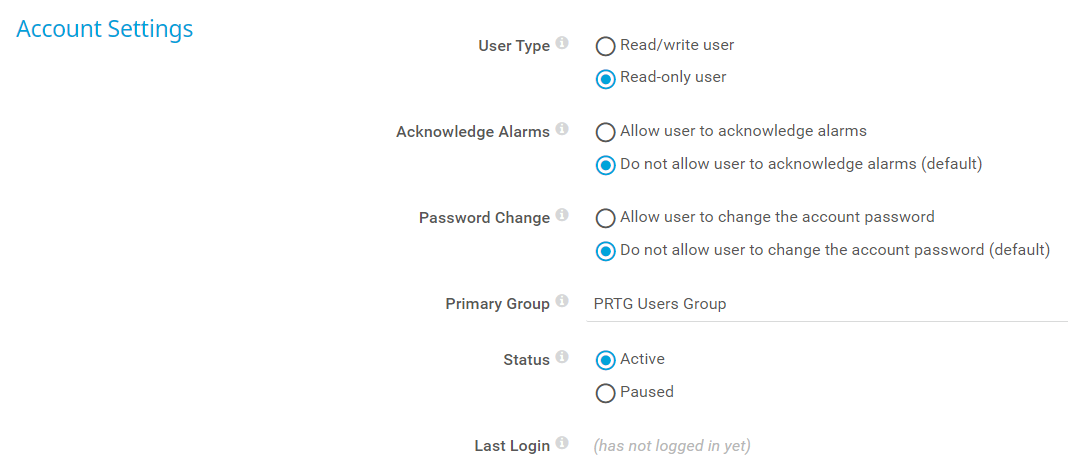The image size is (1068, 471).
Task: Click the Password Change label text
Action: [x=484, y=218]
